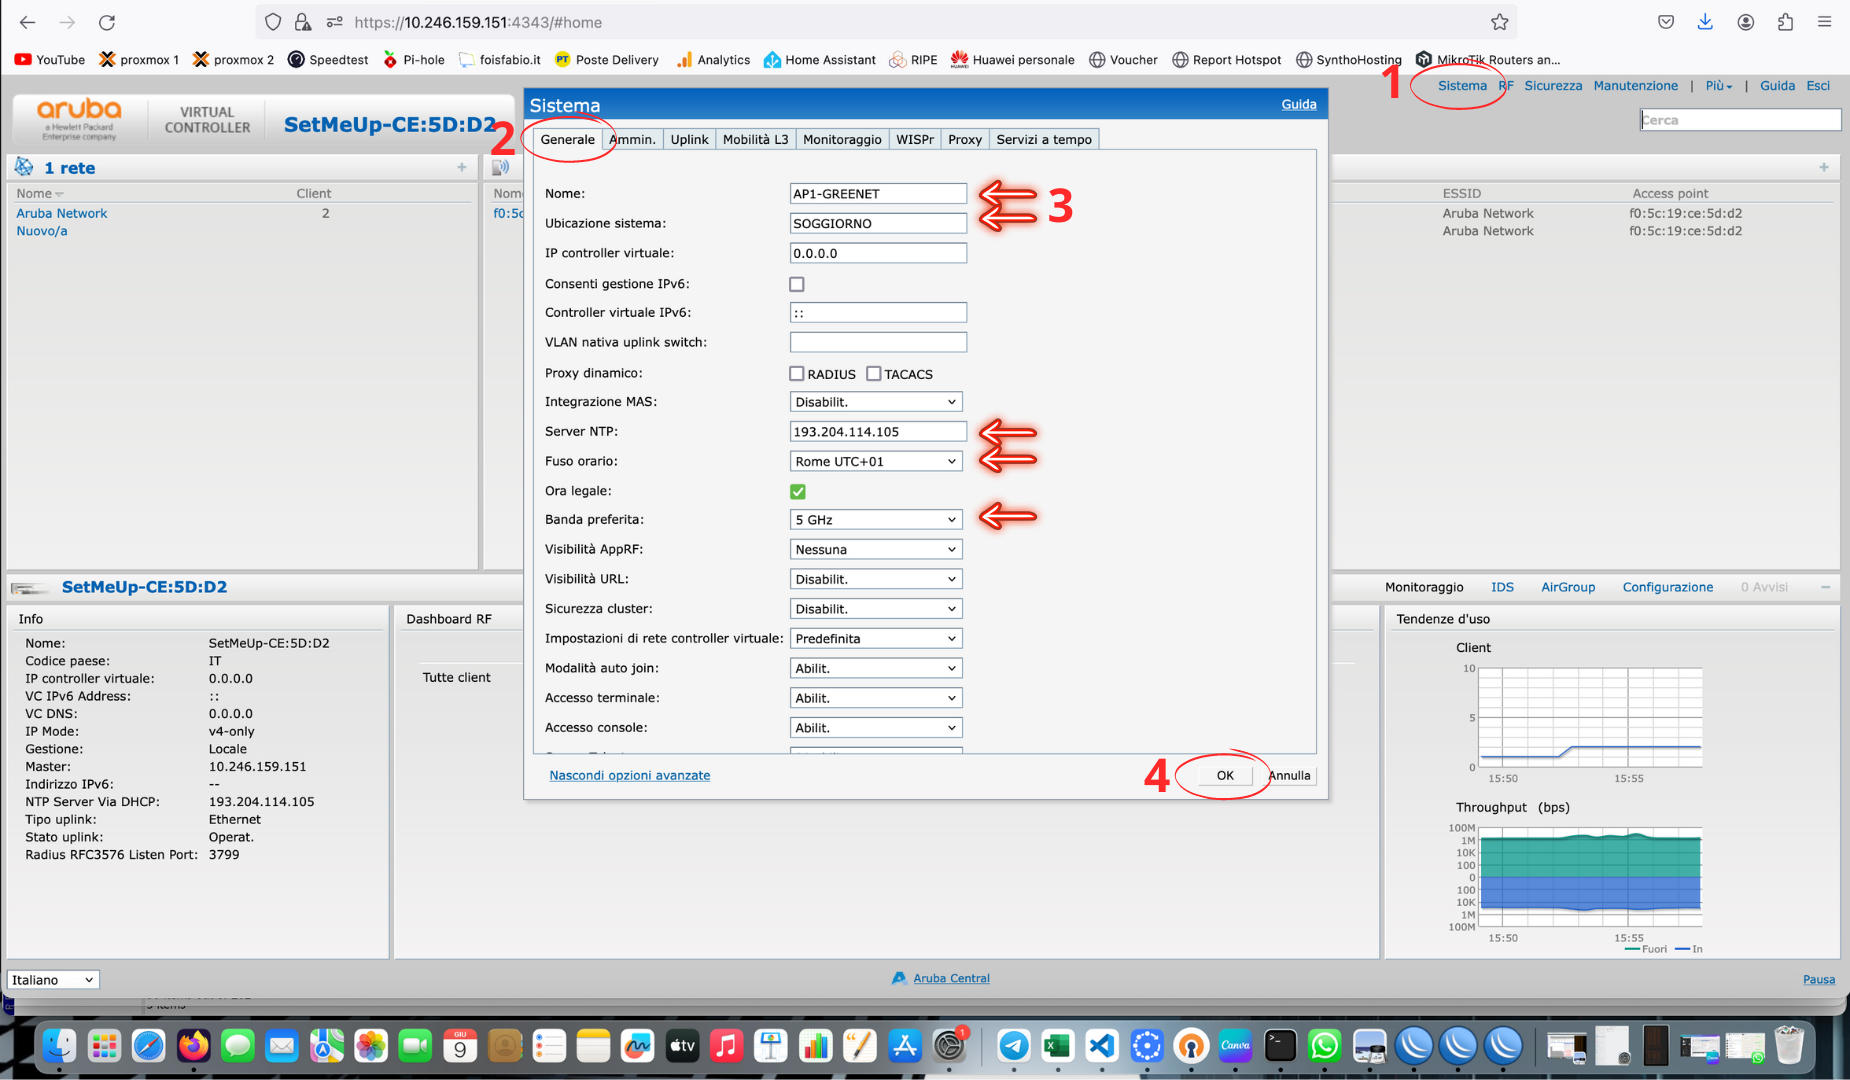Enable RADIUS dynamic proxy checkbox
1850x1080 pixels.
pyautogui.click(x=797, y=373)
